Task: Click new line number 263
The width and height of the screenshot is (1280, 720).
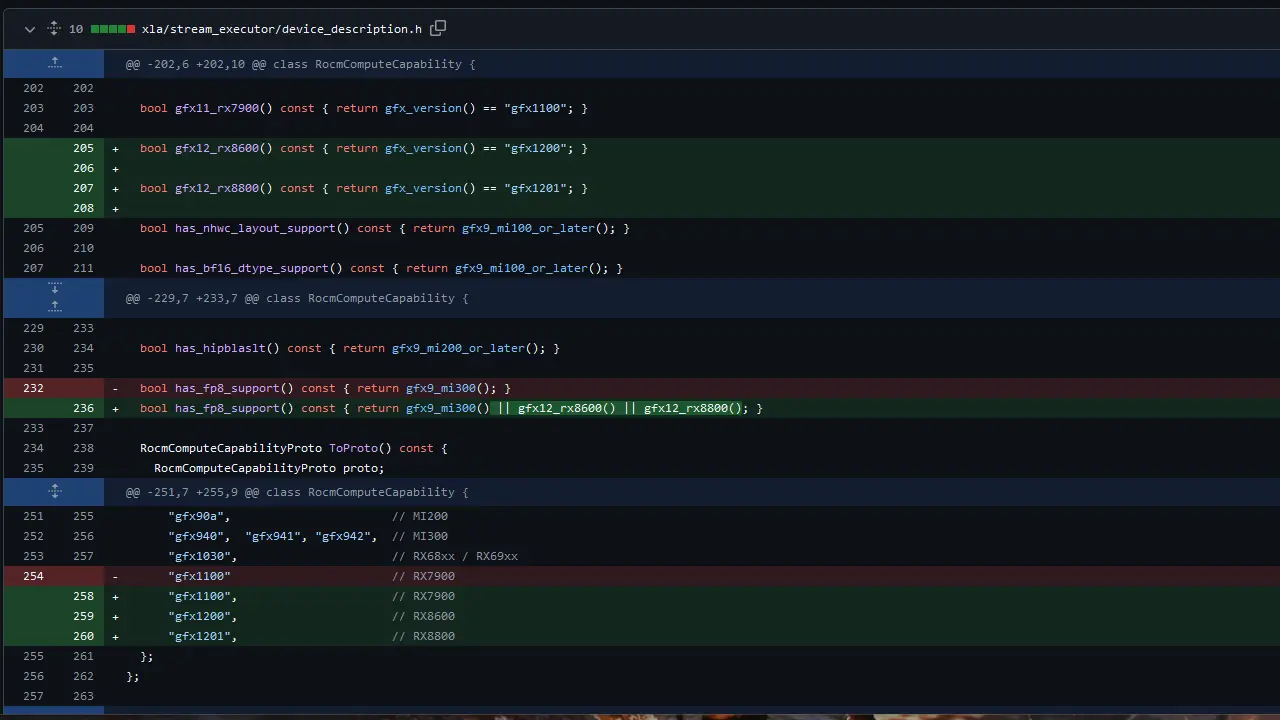Action: click(83, 696)
